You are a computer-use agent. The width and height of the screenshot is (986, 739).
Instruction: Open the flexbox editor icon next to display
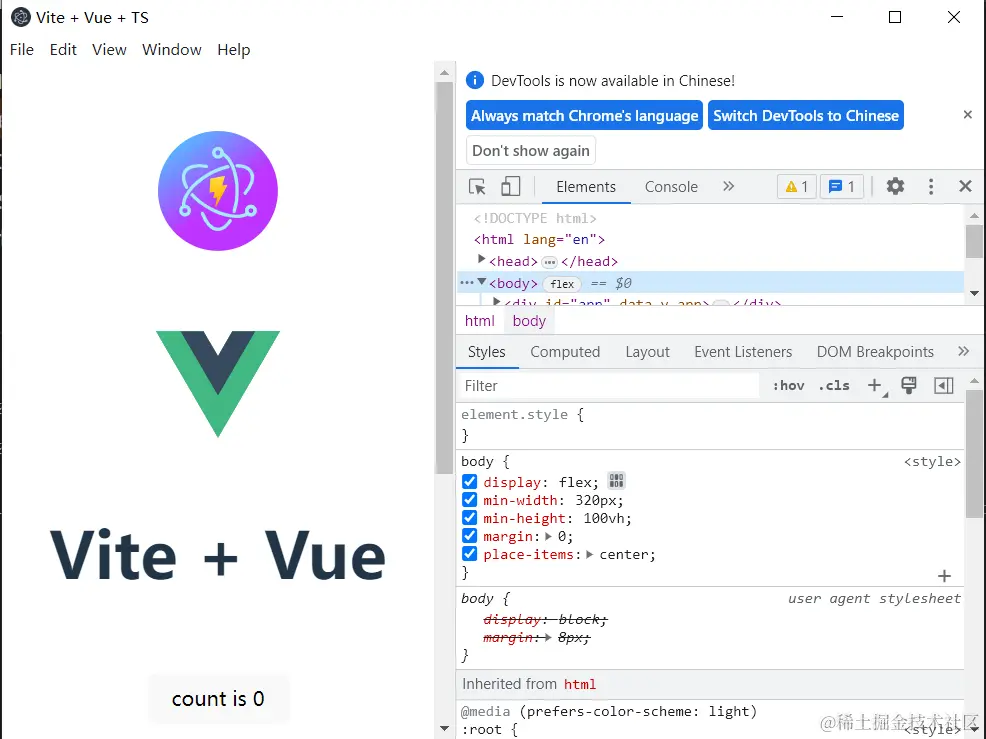[616, 481]
